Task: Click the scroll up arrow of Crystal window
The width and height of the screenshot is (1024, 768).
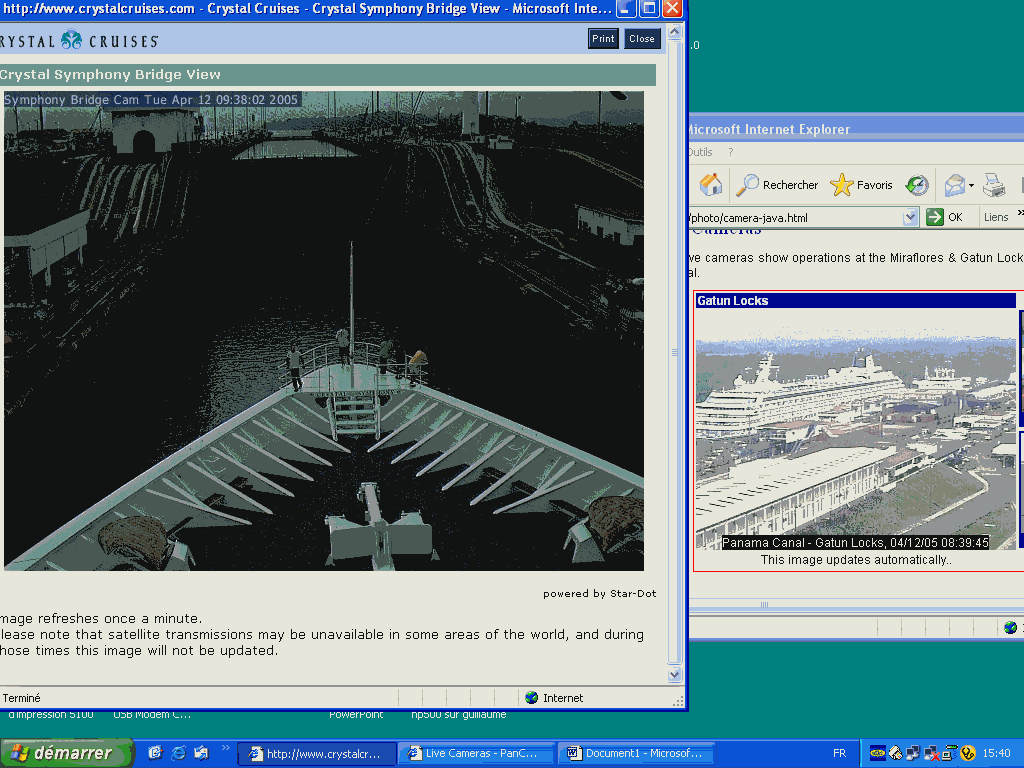Action: click(675, 31)
